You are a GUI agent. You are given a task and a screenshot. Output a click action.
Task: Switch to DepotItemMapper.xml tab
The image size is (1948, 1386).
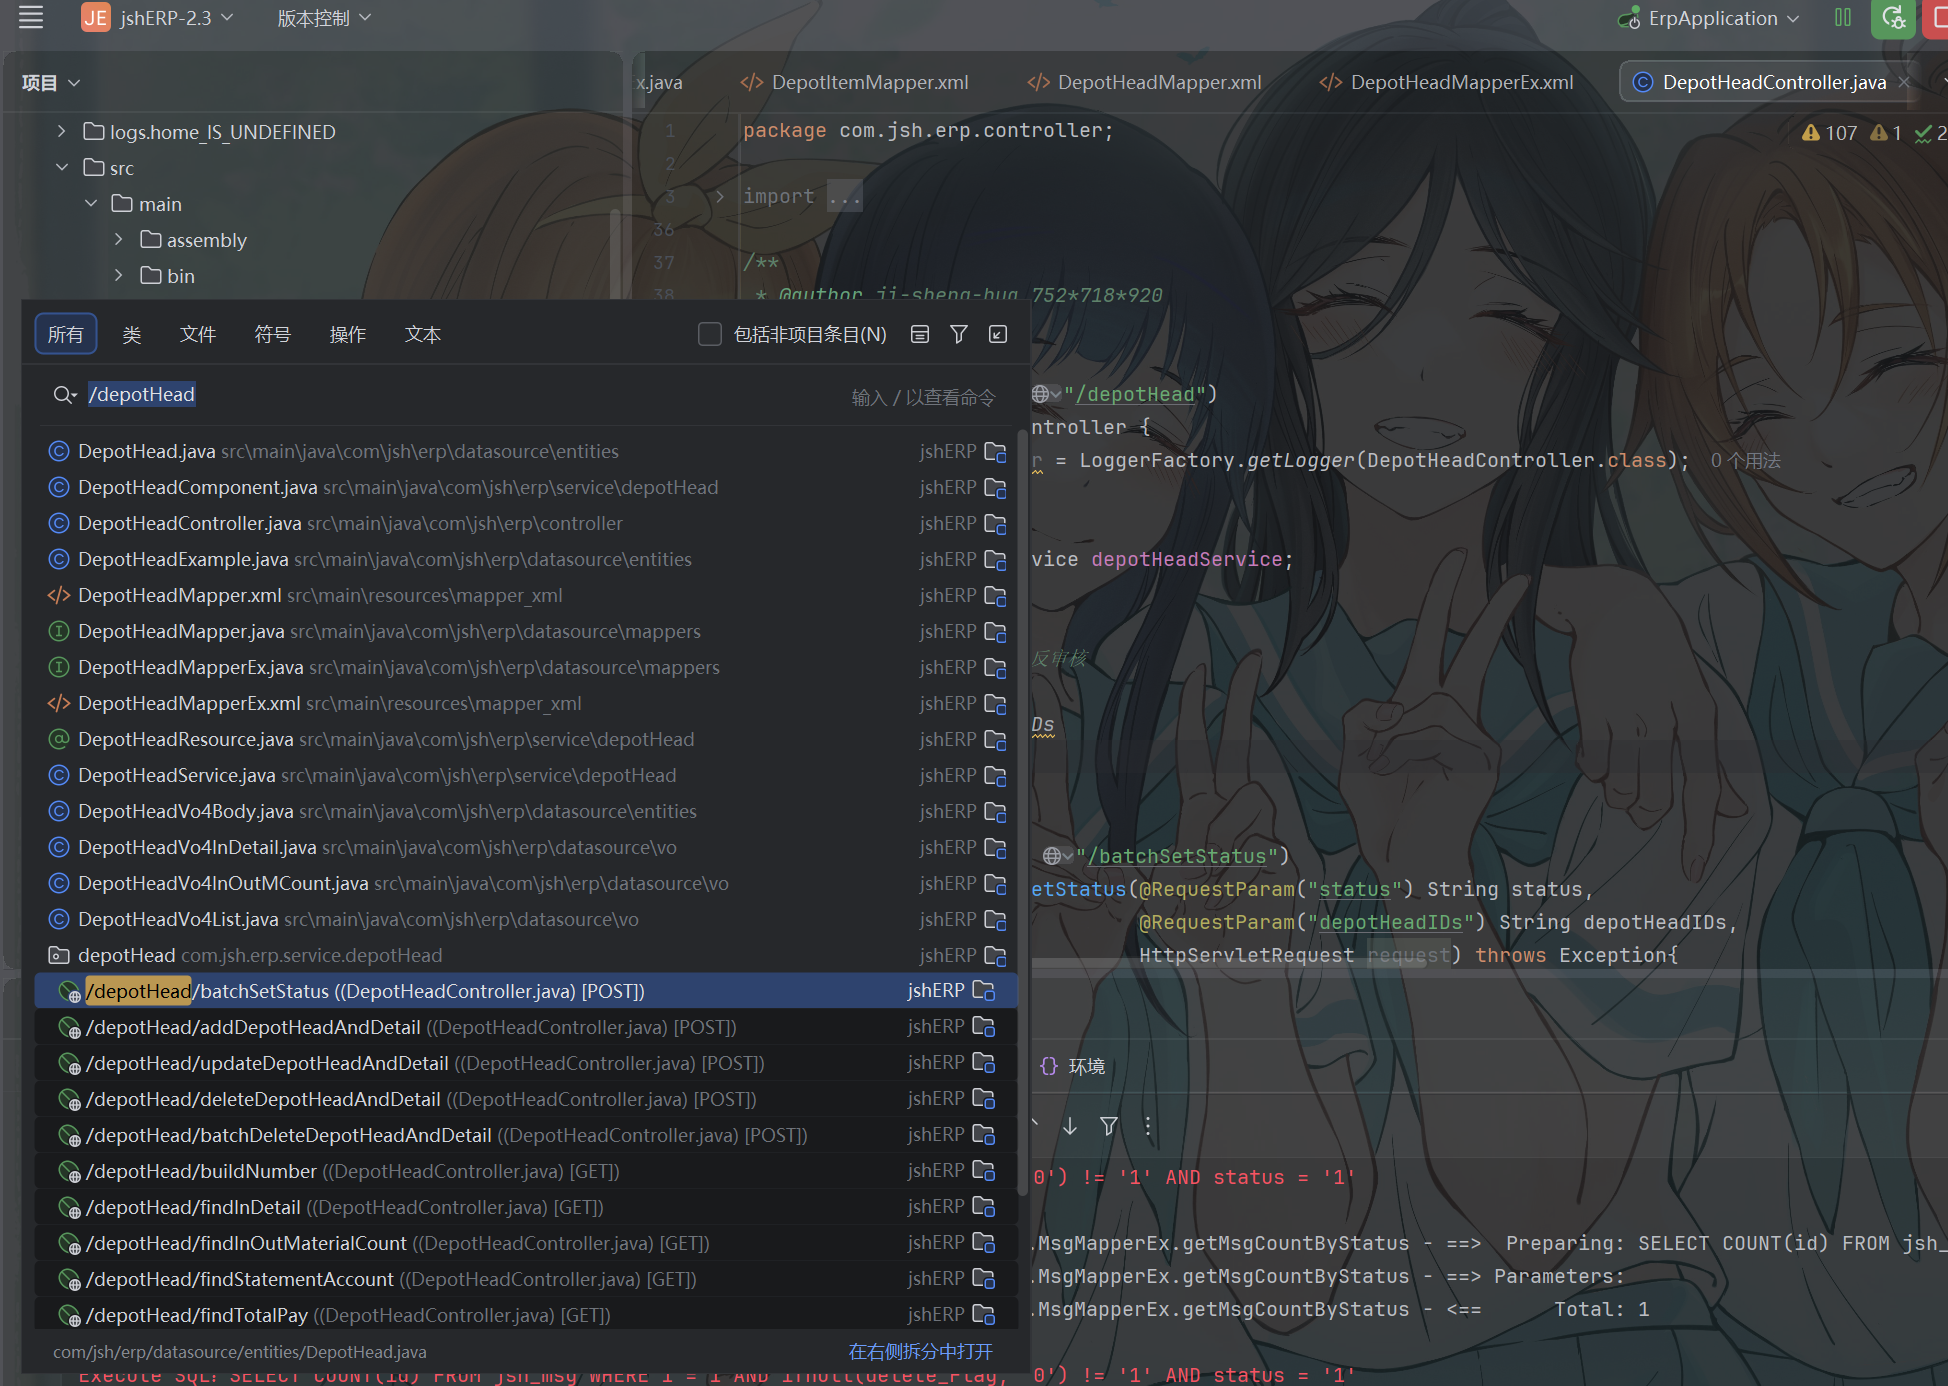[855, 82]
